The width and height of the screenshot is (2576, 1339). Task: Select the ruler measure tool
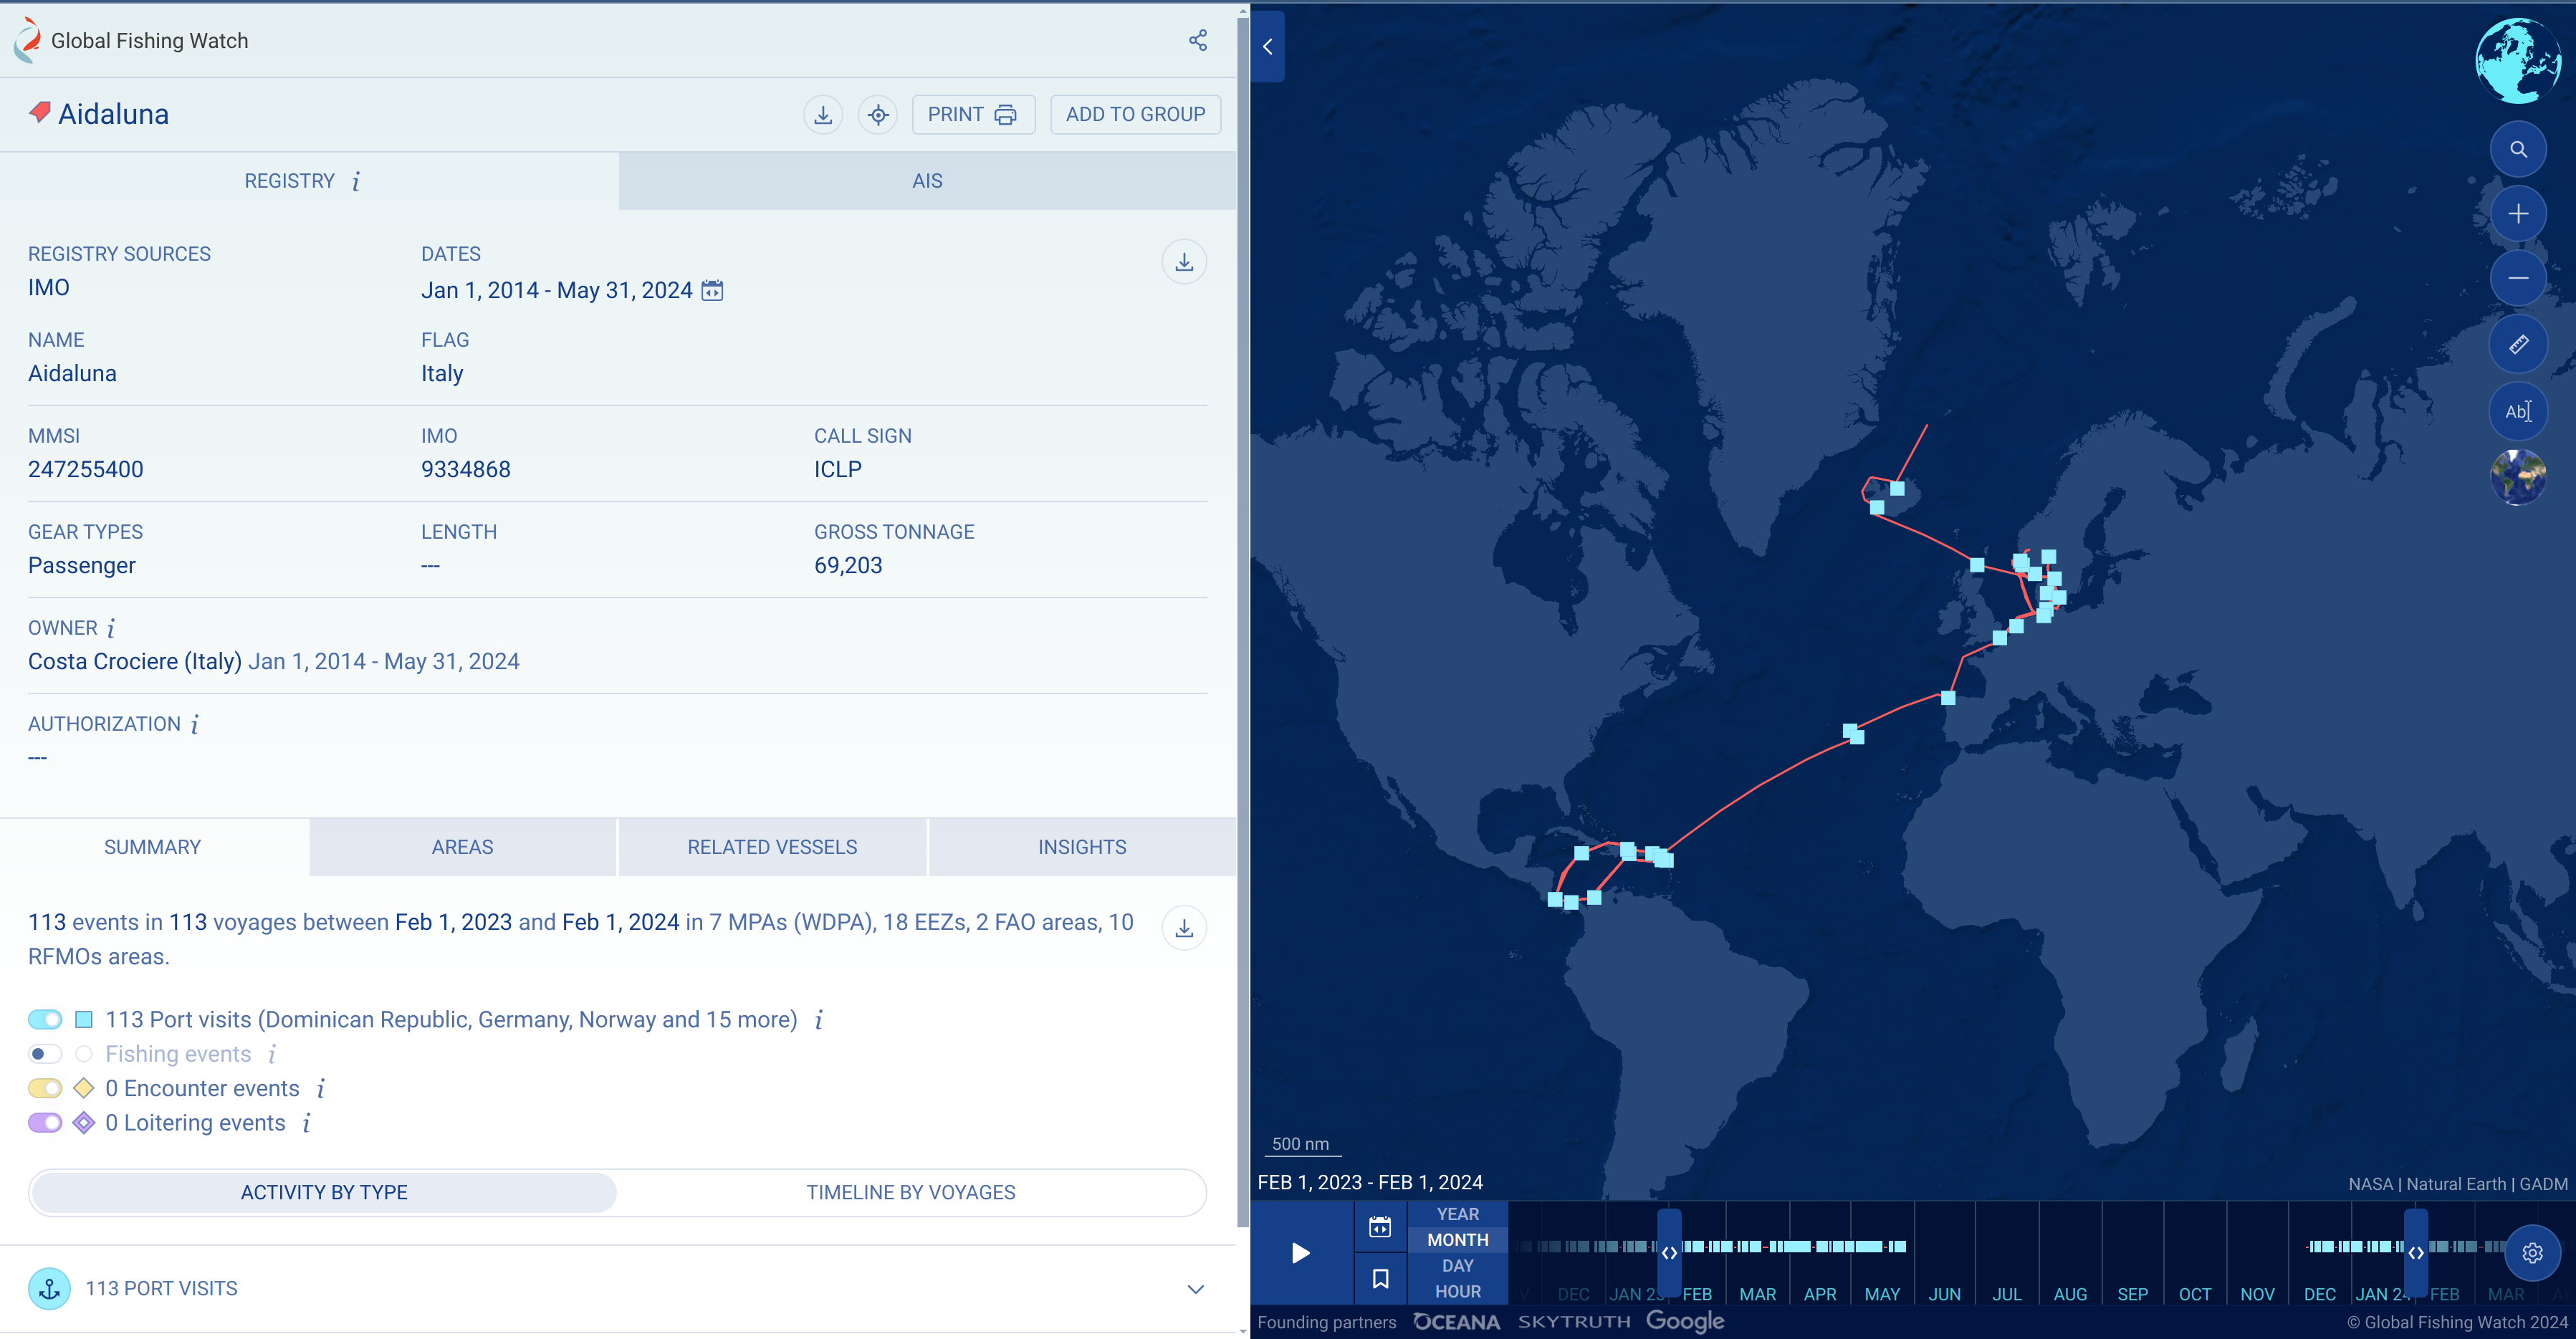click(x=2517, y=344)
